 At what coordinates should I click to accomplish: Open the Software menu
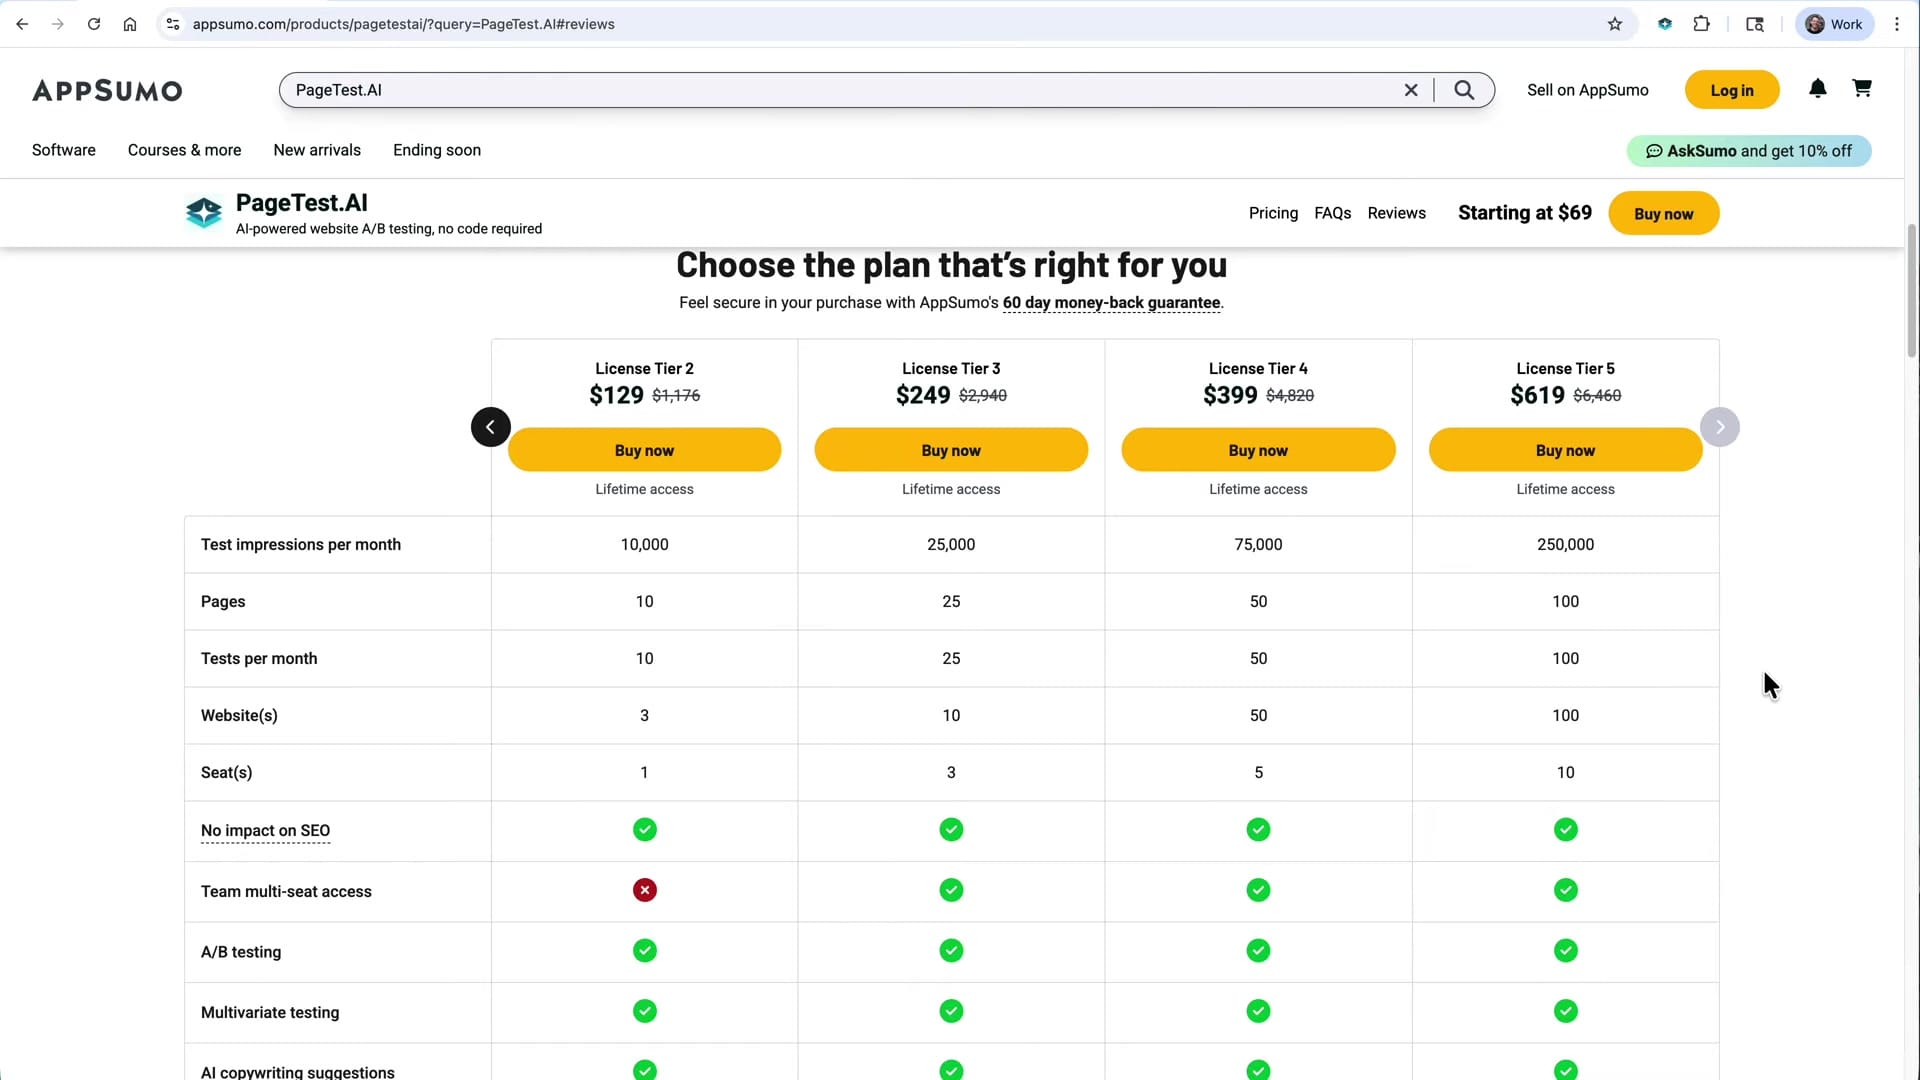coord(64,150)
